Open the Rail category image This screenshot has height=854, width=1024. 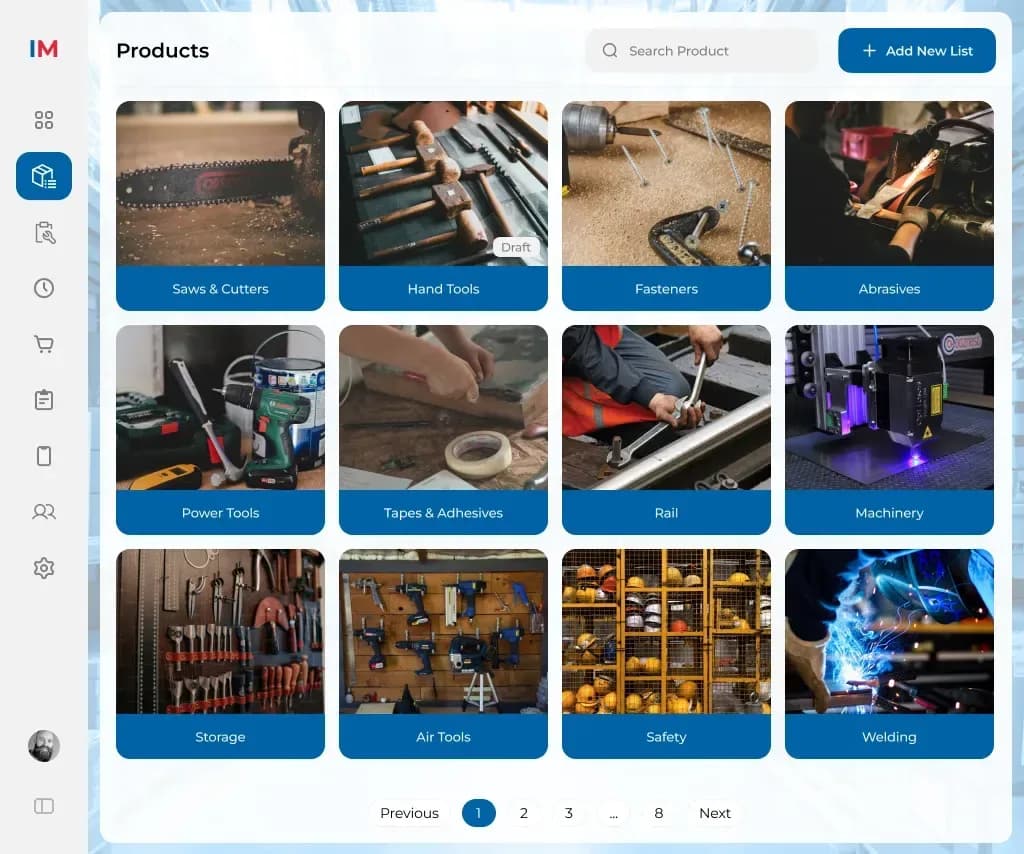click(x=666, y=407)
